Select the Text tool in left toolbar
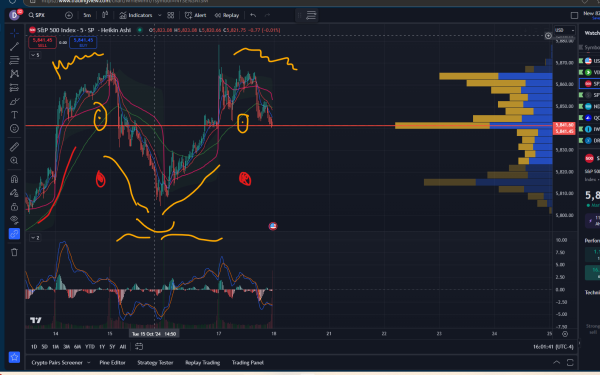The width and height of the screenshot is (600, 375). [x=14, y=115]
